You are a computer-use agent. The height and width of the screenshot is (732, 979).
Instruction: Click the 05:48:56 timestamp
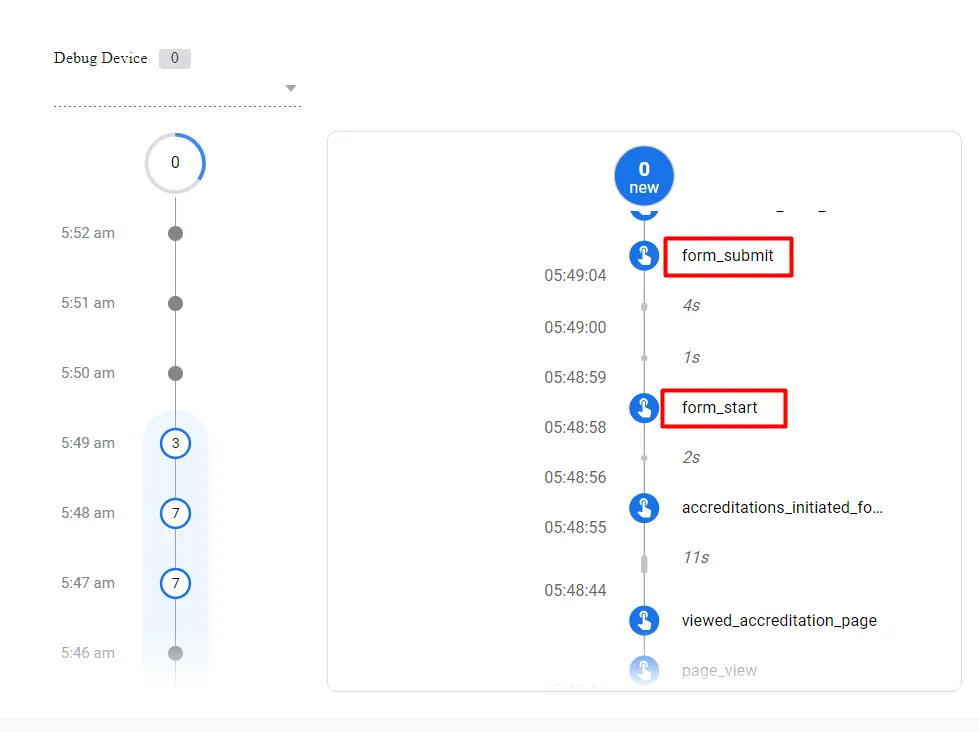575,477
